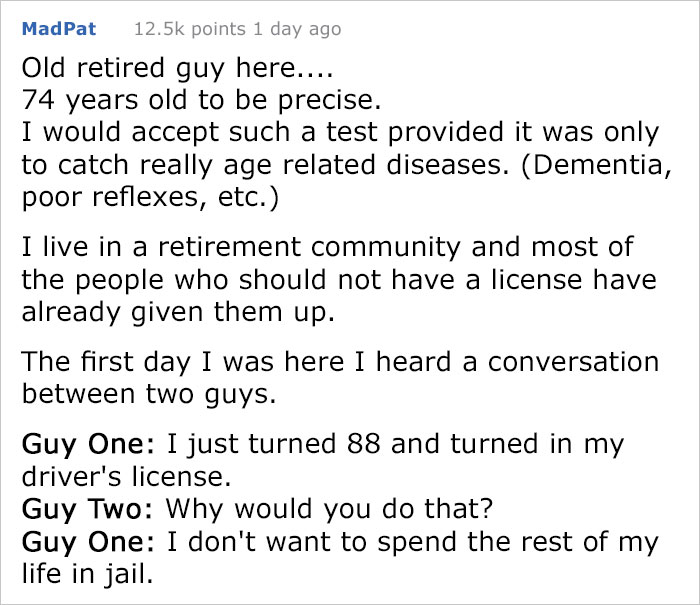This screenshot has width=700, height=605.
Task: Click bold 'Guy One:' before 'I don't want'
Action: [x=88, y=542]
